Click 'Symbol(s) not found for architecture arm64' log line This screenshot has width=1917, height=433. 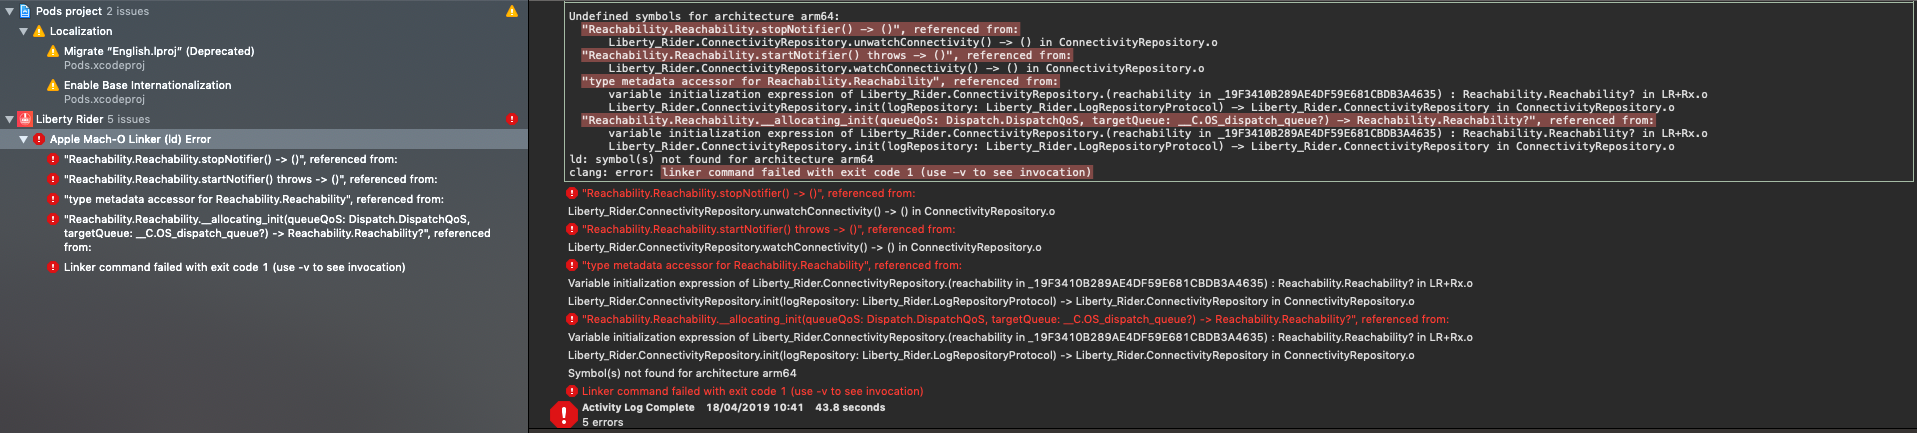682,373
